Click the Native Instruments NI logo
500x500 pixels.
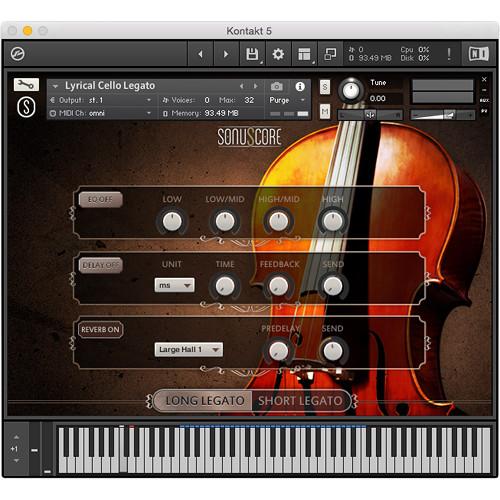point(479,54)
